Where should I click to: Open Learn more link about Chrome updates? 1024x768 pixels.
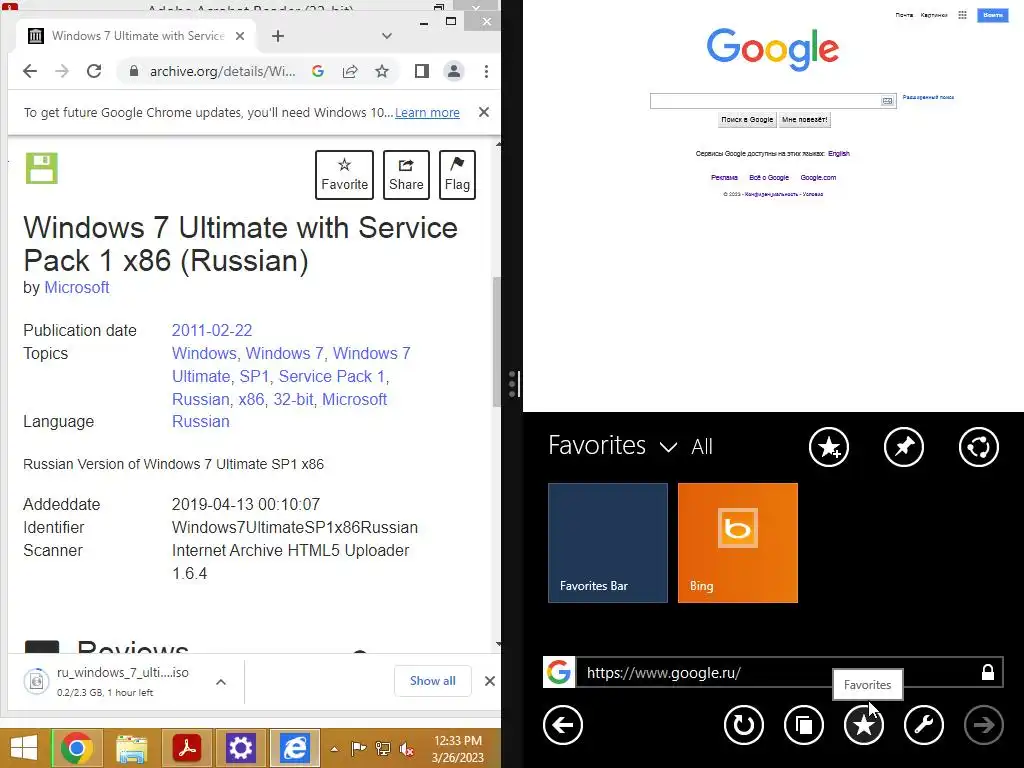tap(427, 112)
